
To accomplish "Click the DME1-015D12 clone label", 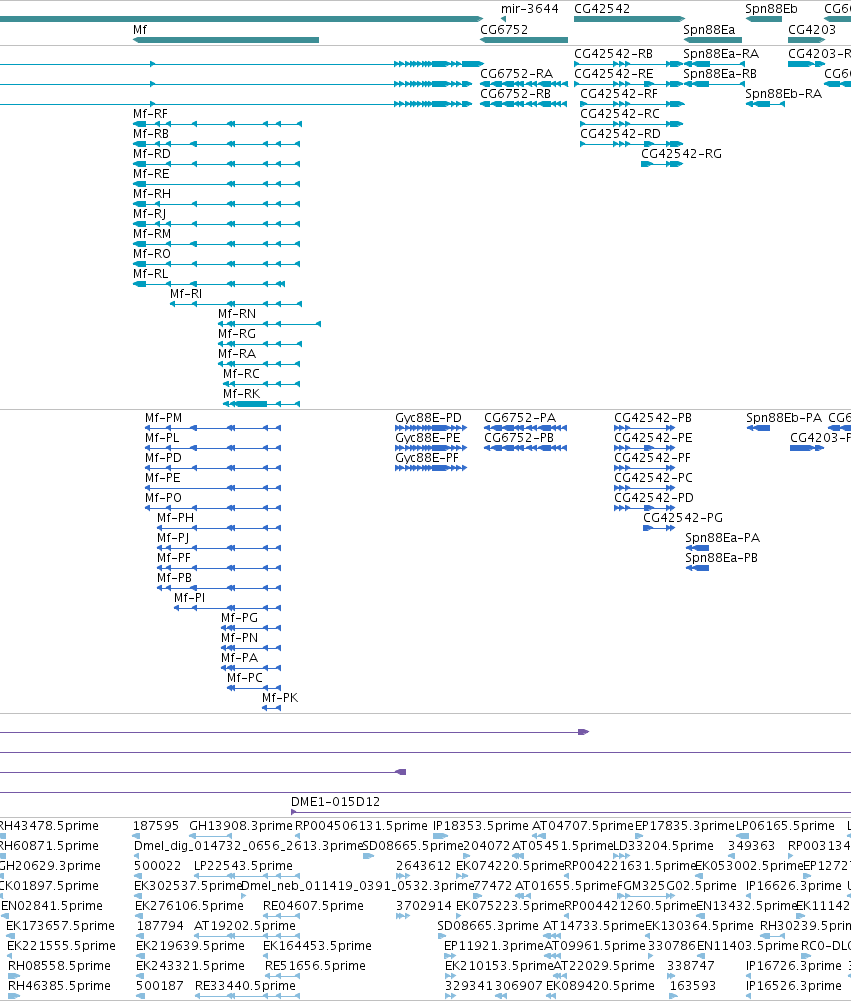I will [x=335, y=802].
